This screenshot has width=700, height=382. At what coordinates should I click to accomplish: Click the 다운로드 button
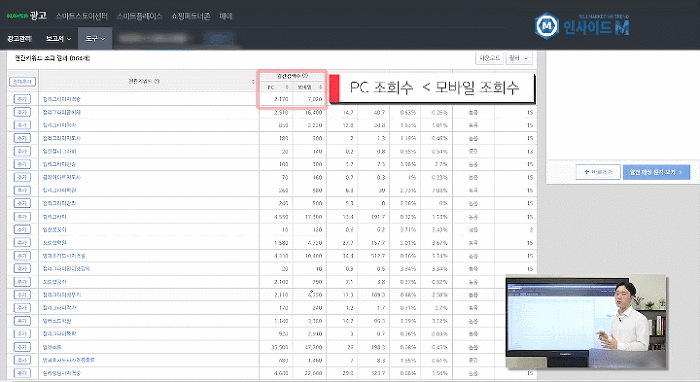pyautogui.click(x=489, y=58)
